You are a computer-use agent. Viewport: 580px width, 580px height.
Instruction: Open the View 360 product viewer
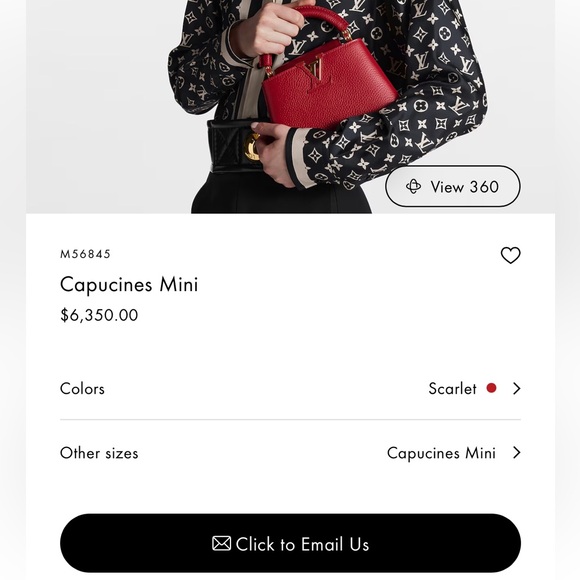click(x=453, y=186)
